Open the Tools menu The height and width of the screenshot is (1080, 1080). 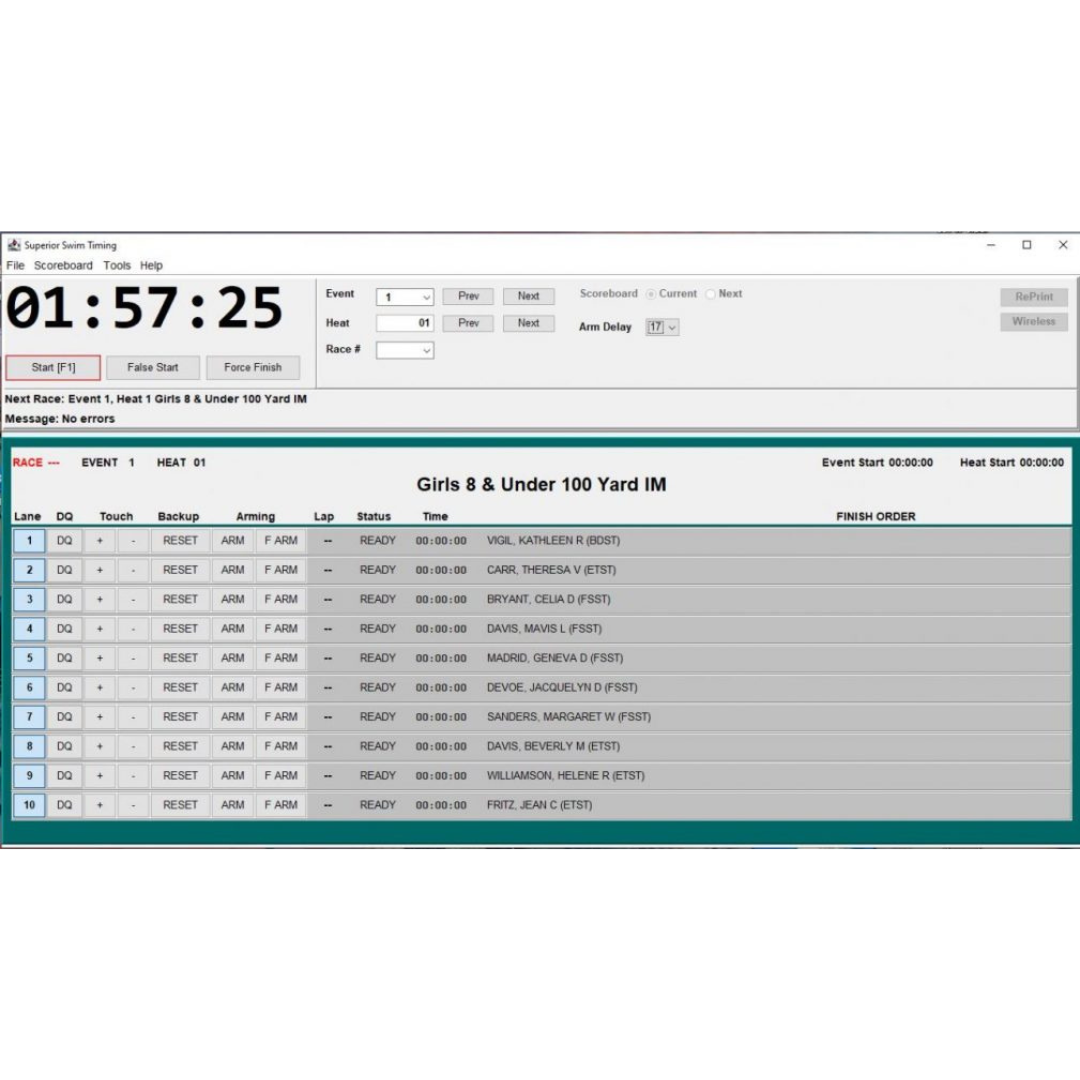117,265
